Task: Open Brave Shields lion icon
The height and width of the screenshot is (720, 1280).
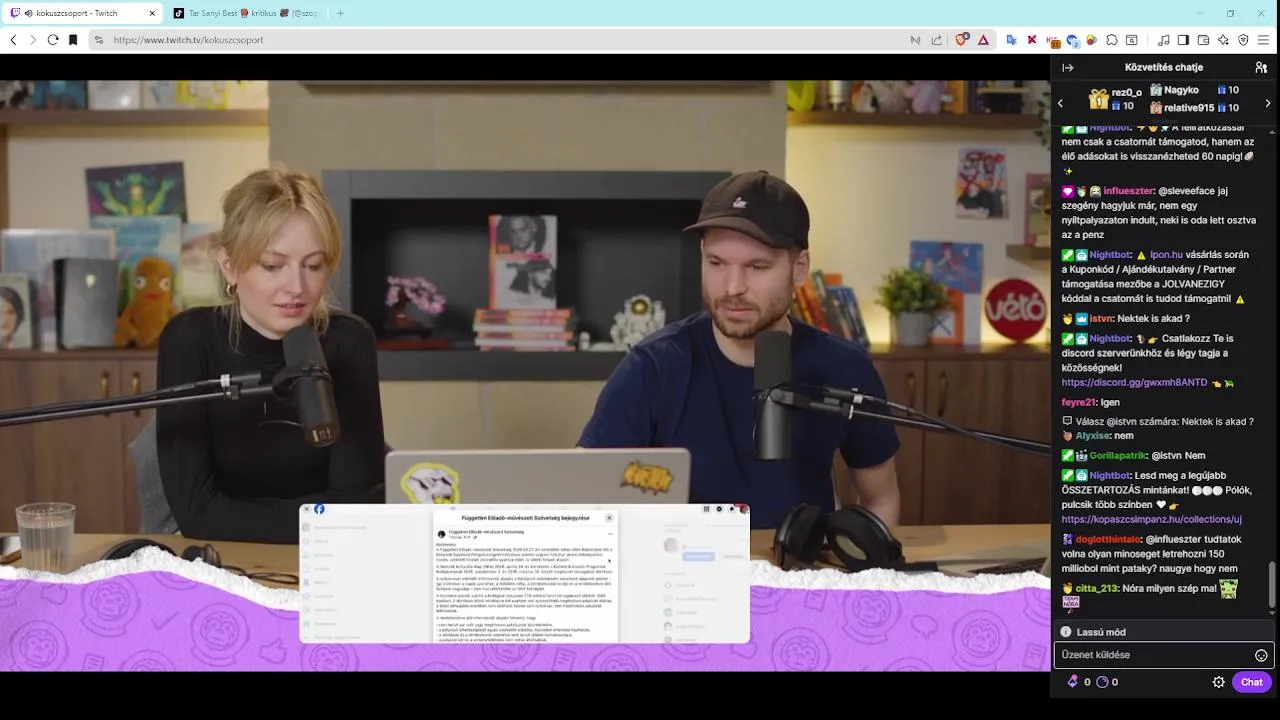Action: 962,40
